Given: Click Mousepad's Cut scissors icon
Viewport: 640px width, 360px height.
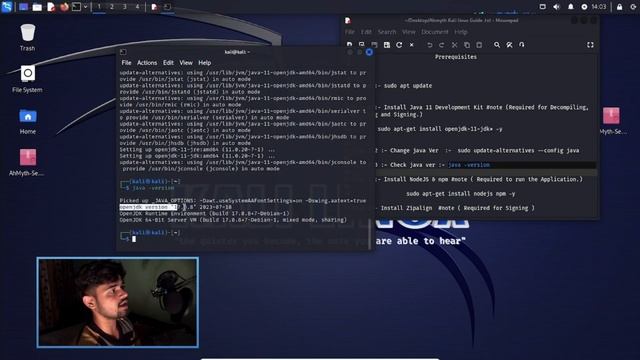Looking at the screenshot, I should pyautogui.click(x=454, y=45).
